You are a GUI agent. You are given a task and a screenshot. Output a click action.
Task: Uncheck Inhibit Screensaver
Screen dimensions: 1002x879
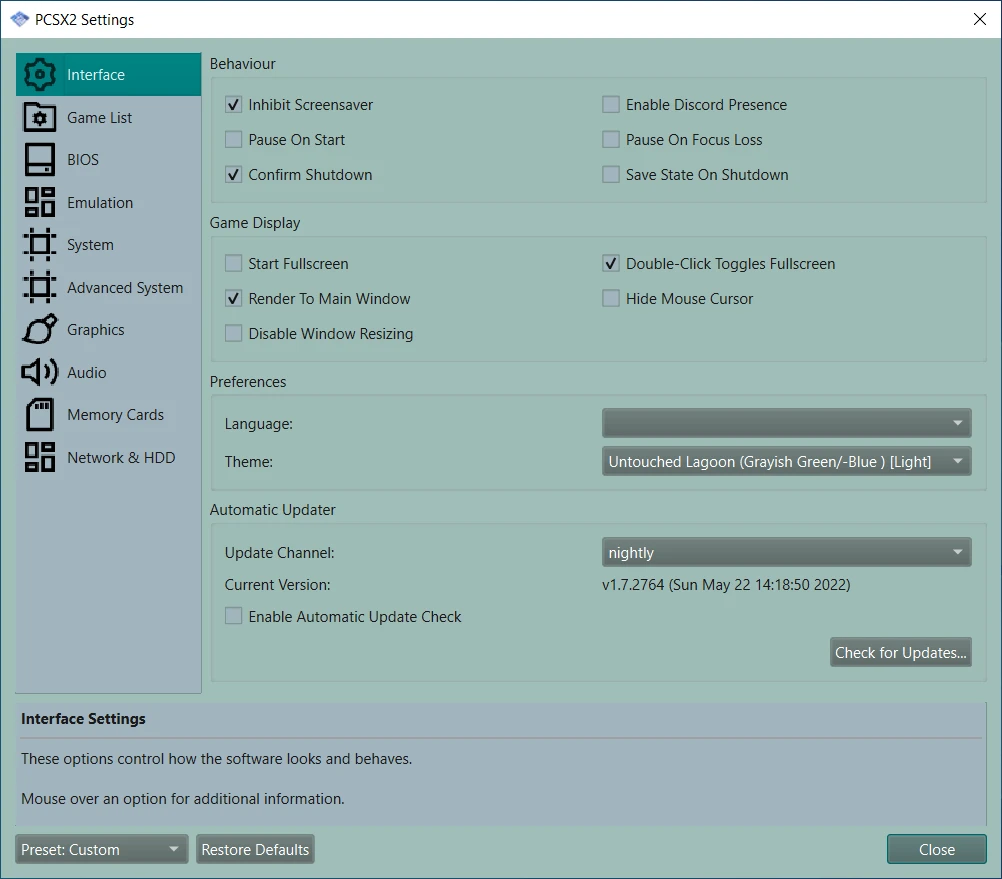pos(233,105)
